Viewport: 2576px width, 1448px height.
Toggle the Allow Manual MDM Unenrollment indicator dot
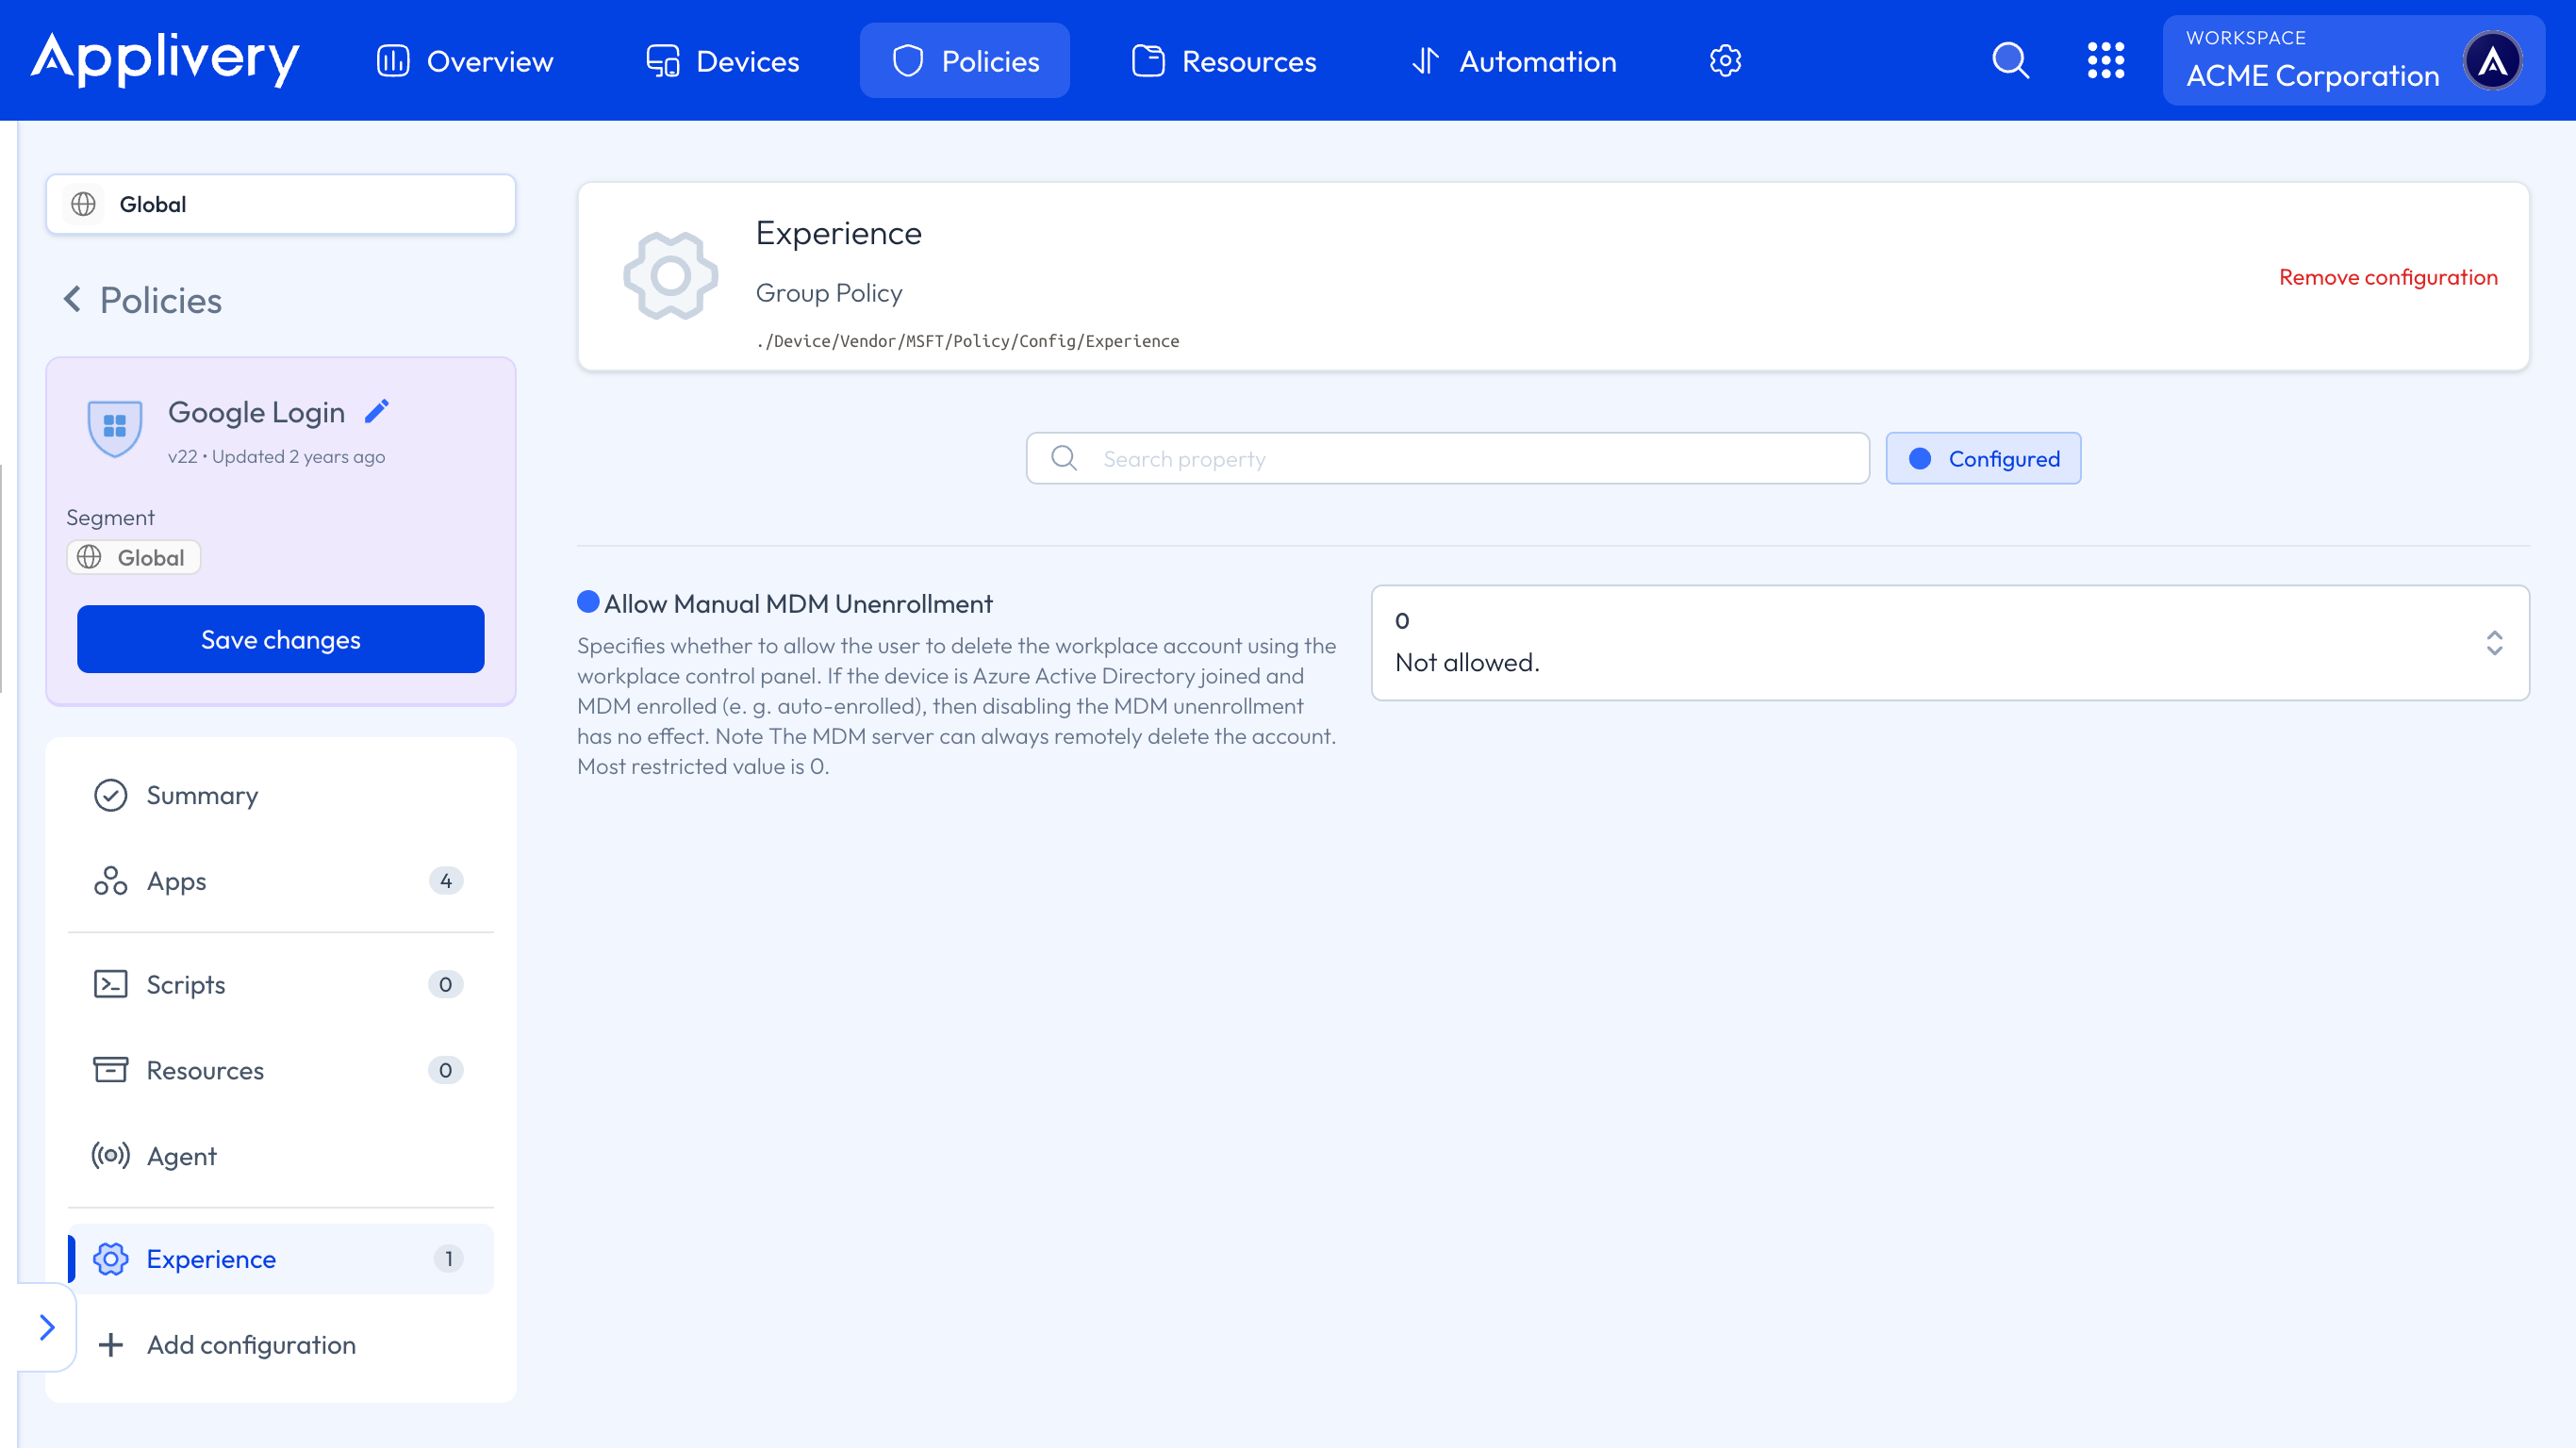(588, 602)
